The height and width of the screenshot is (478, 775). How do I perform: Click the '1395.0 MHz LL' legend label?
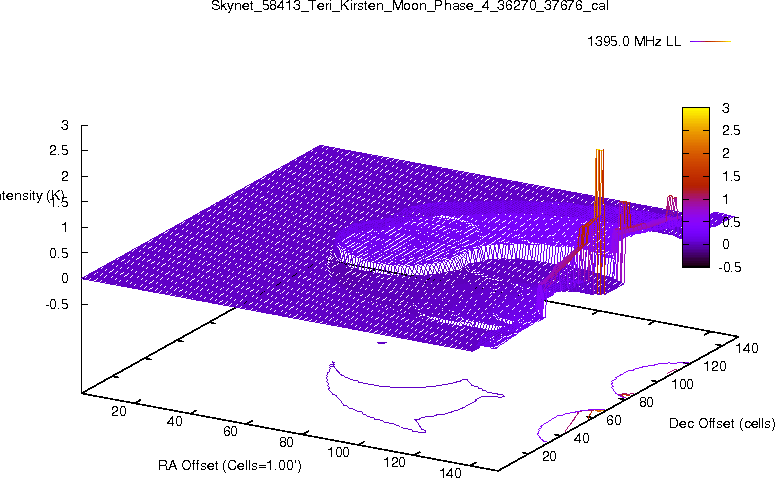click(634, 42)
